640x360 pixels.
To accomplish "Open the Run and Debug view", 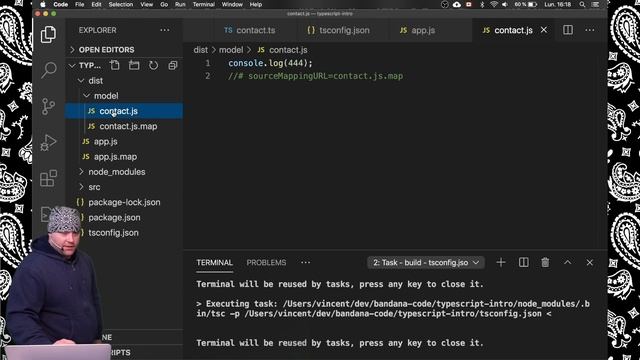I will pyautogui.click(x=48, y=142).
